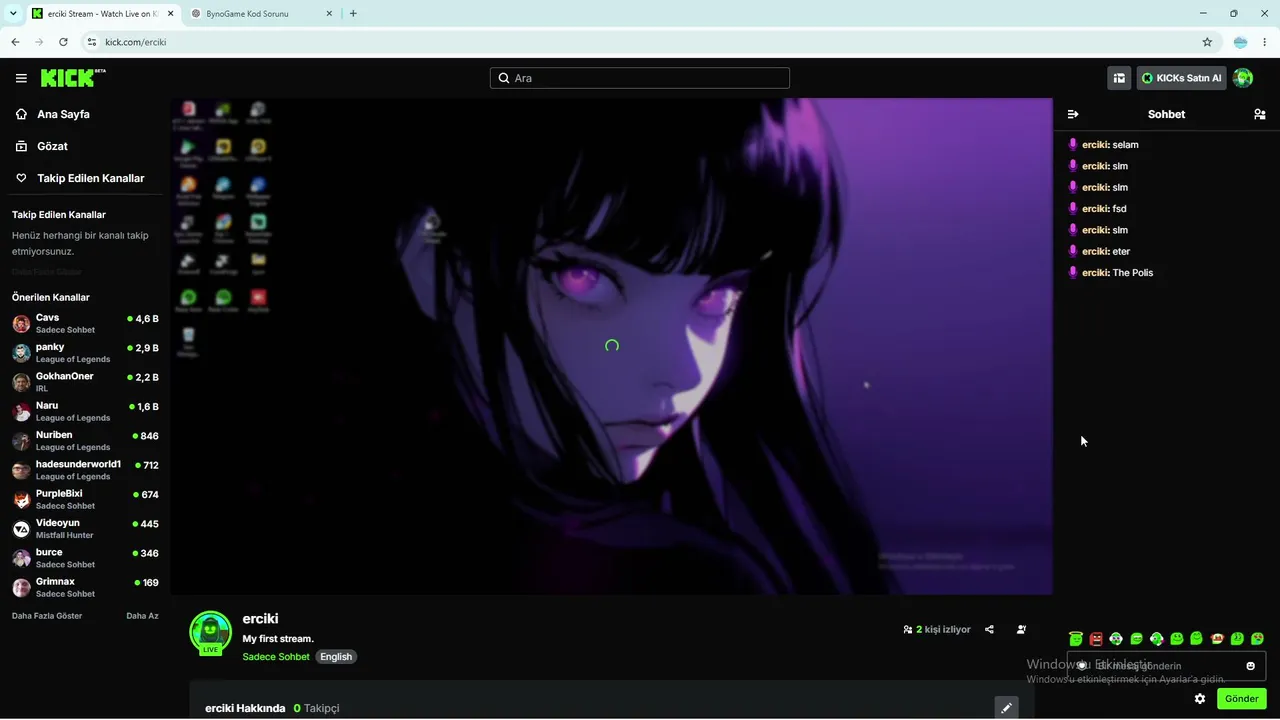Click the chat message "erciki: eter"
Viewport: 1280px width, 720px height.
(x=1099, y=252)
